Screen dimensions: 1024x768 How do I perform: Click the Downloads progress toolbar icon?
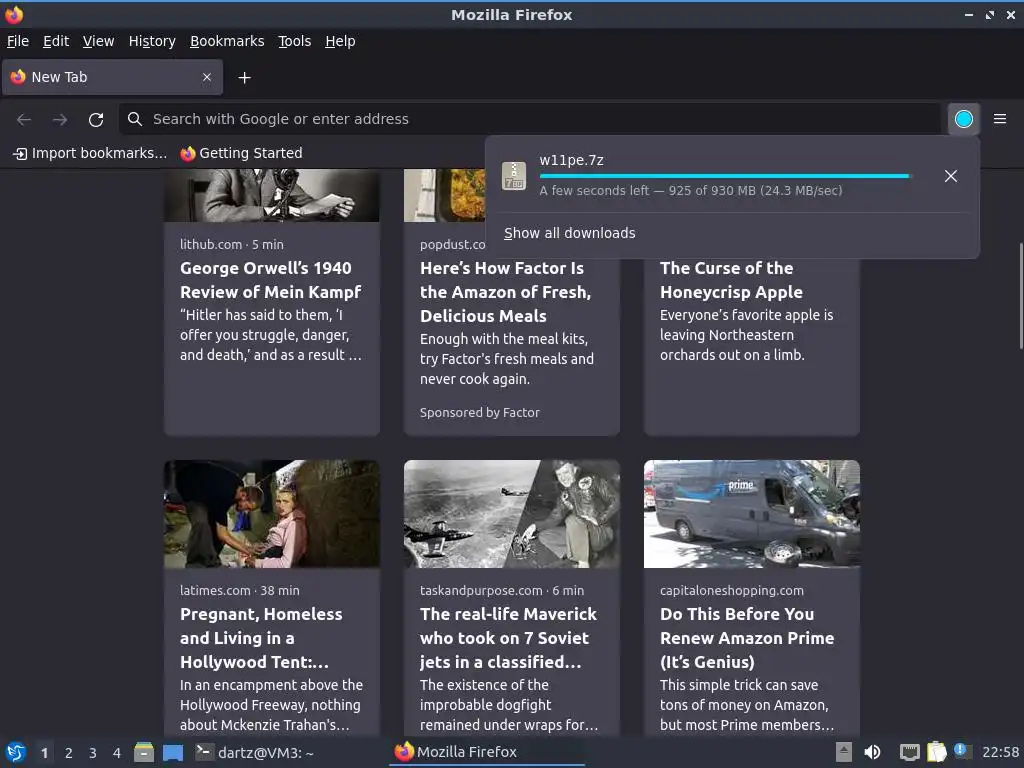tap(963, 119)
